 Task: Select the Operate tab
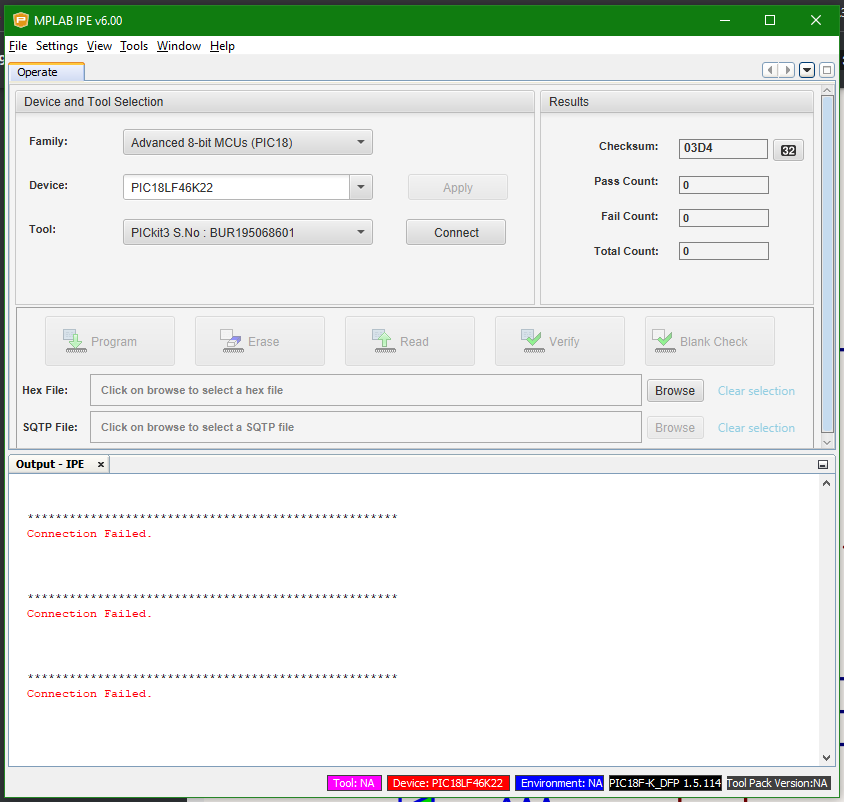coord(46,72)
